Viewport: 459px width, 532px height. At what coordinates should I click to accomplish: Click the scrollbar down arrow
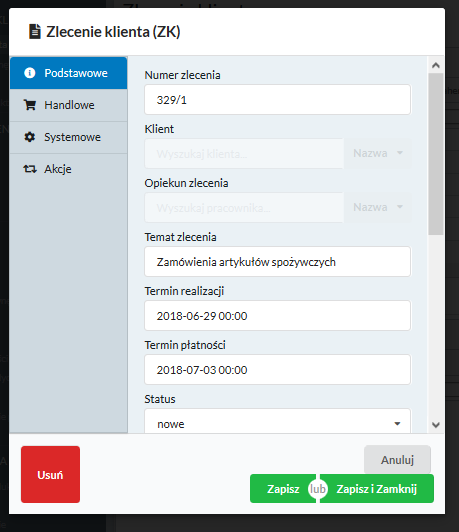[x=436, y=425]
